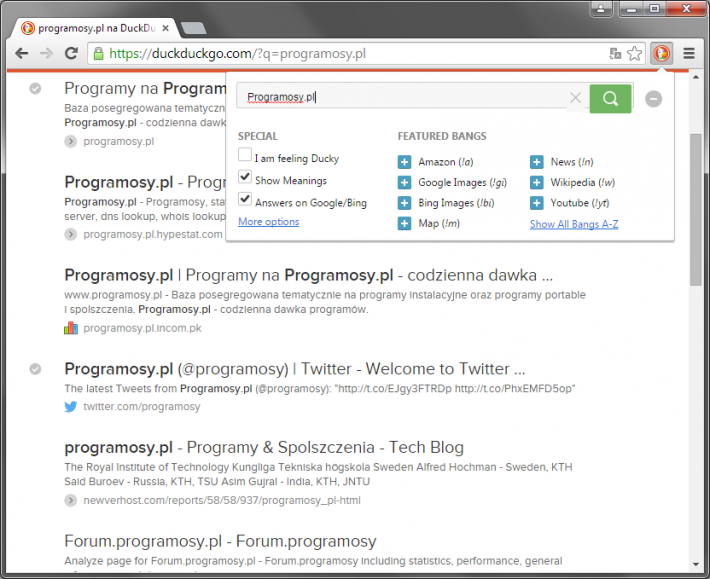Open Forum.programosy.pl result title

coord(220,541)
